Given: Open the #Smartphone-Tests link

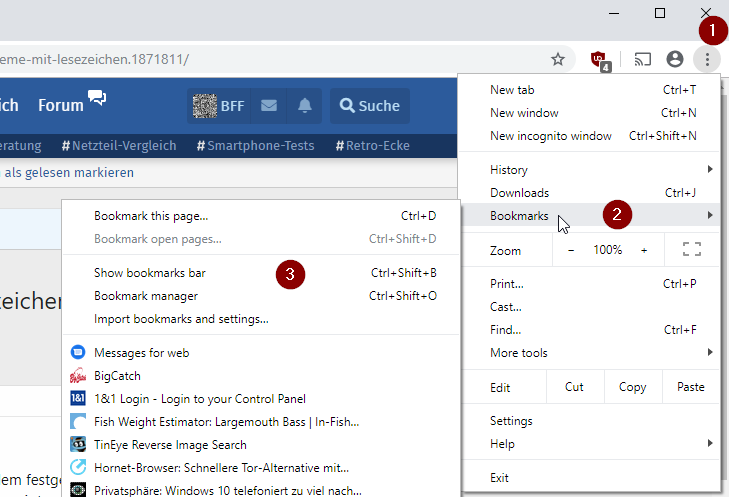Looking at the screenshot, I should (x=255, y=146).
